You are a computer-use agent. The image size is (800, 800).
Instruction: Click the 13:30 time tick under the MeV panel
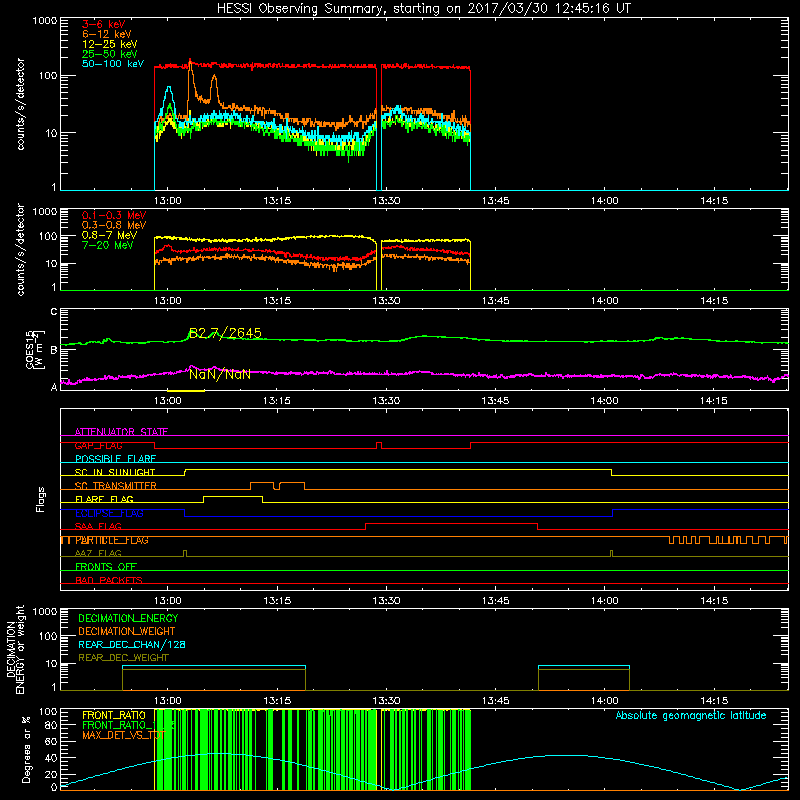tap(386, 301)
